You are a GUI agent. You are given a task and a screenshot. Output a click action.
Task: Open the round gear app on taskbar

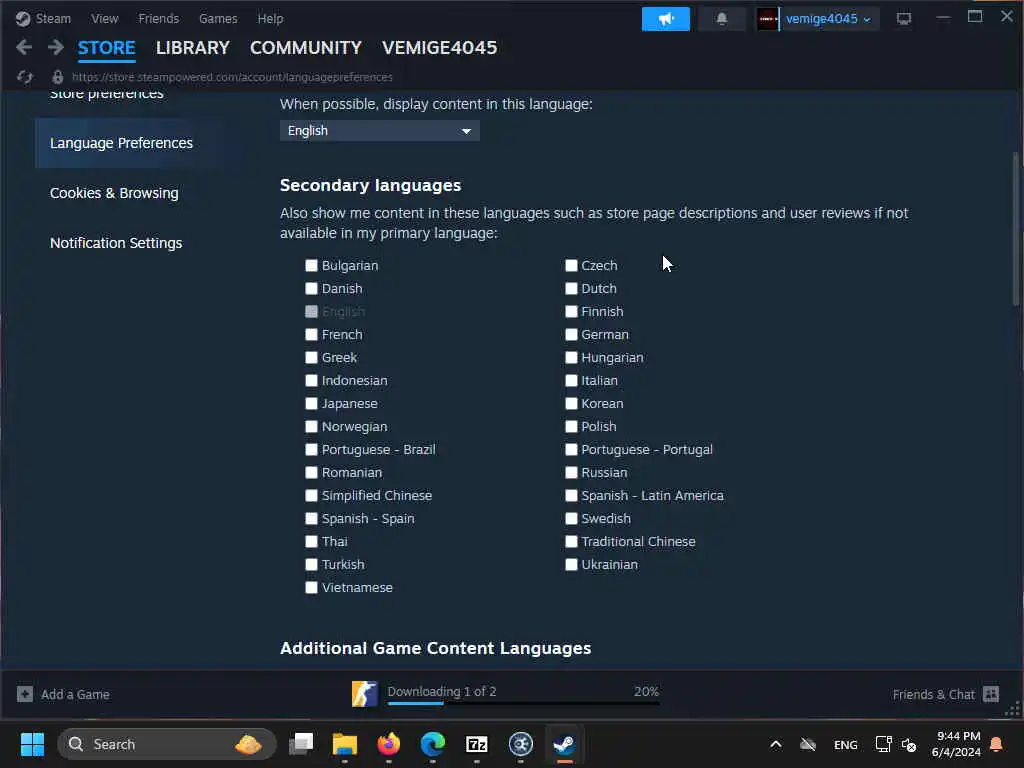click(520, 744)
